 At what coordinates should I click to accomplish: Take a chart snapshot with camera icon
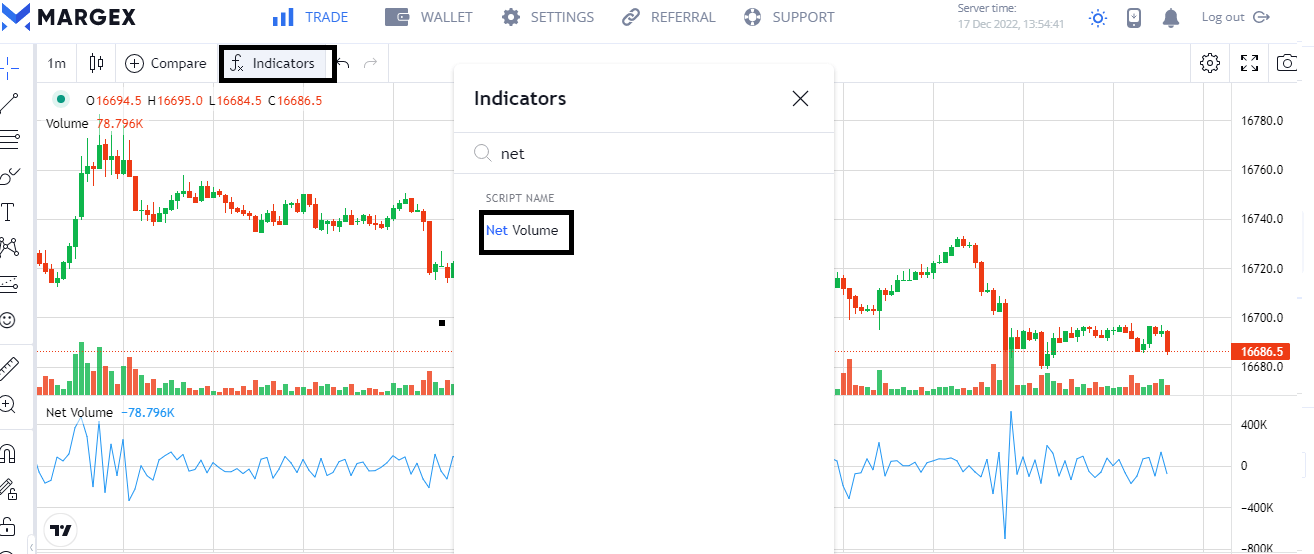click(x=1286, y=63)
